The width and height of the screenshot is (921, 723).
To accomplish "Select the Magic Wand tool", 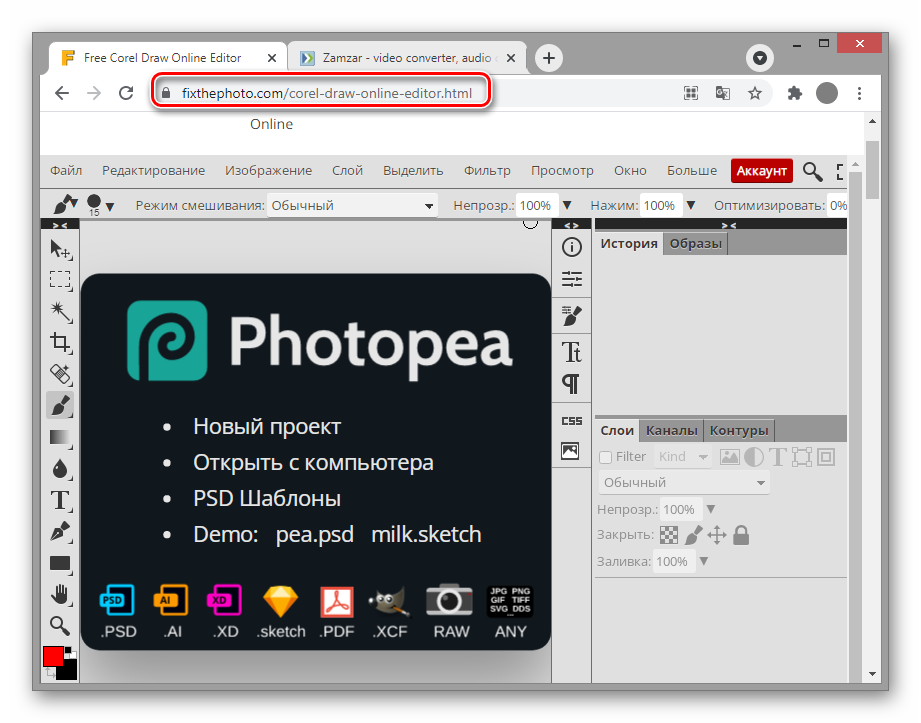I will click(60, 311).
